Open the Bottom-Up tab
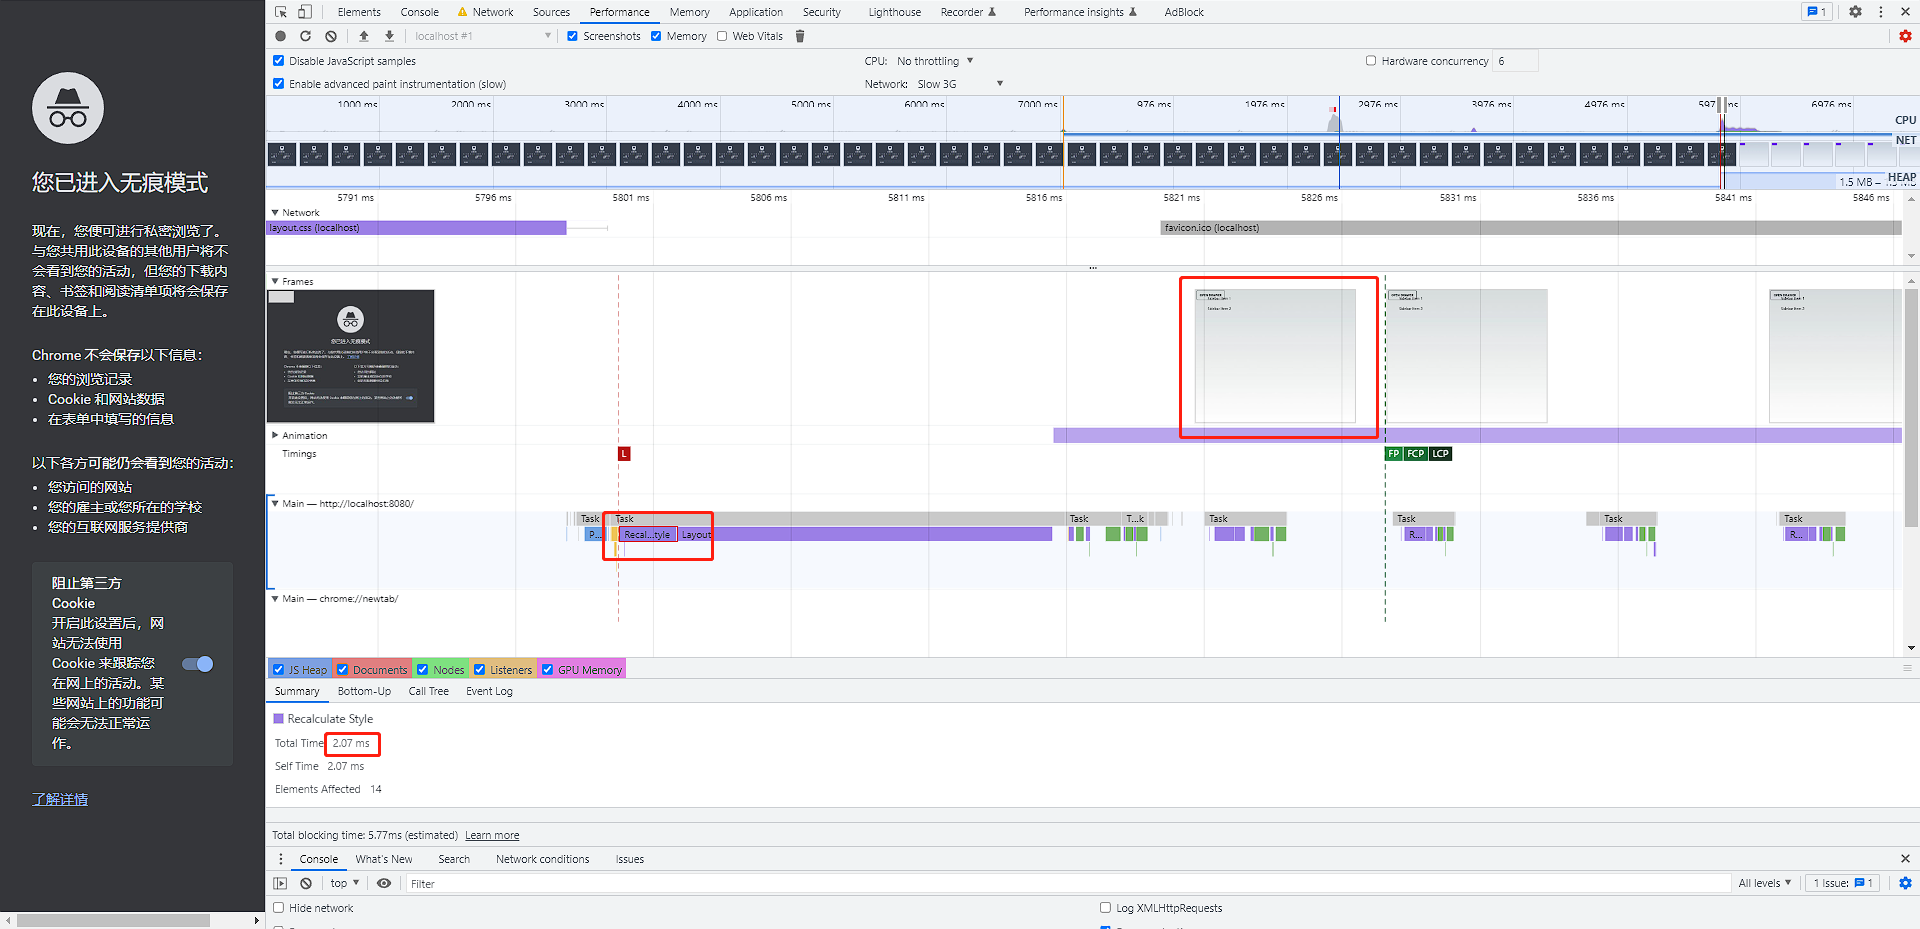Image resolution: width=1920 pixels, height=929 pixels. (x=364, y=690)
